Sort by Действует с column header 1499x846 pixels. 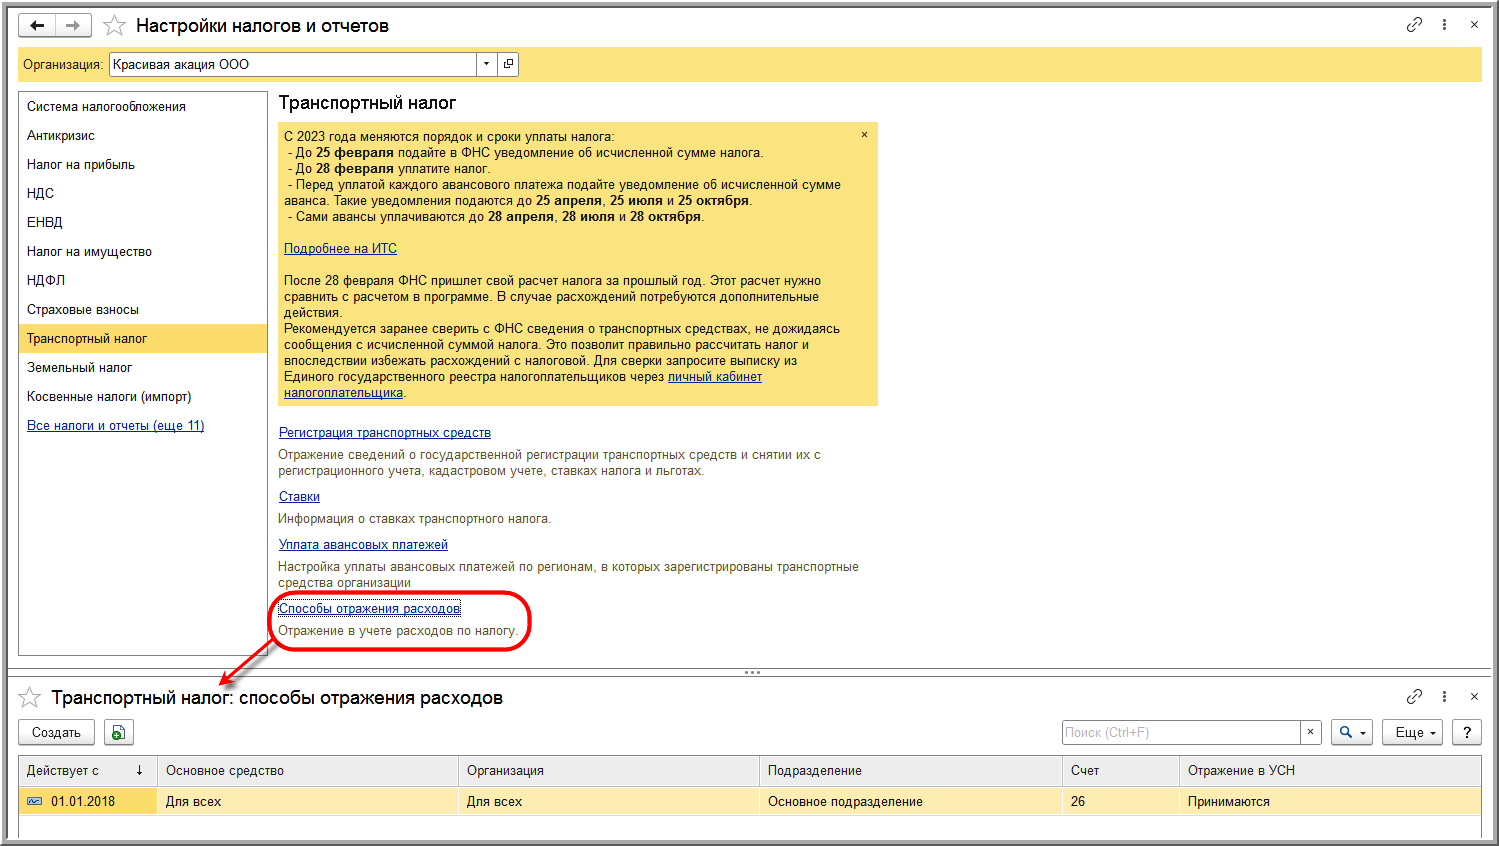coord(88,770)
